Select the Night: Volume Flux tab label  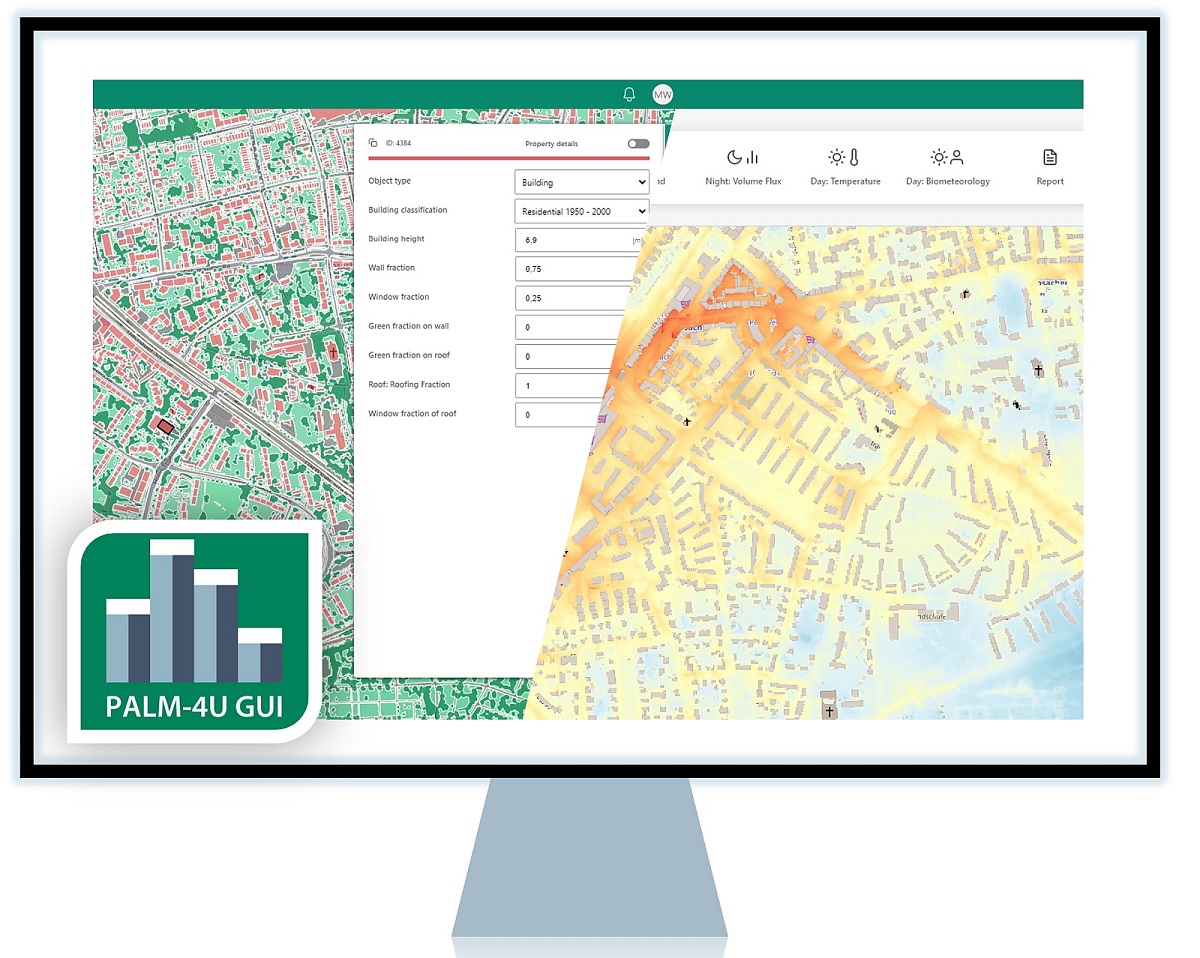tap(743, 182)
